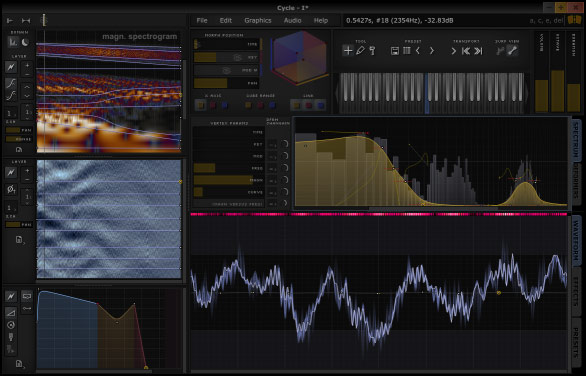The image size is (586, 376).
Task: Add a new spectrogram layer
Action: (x=27, y=65)
